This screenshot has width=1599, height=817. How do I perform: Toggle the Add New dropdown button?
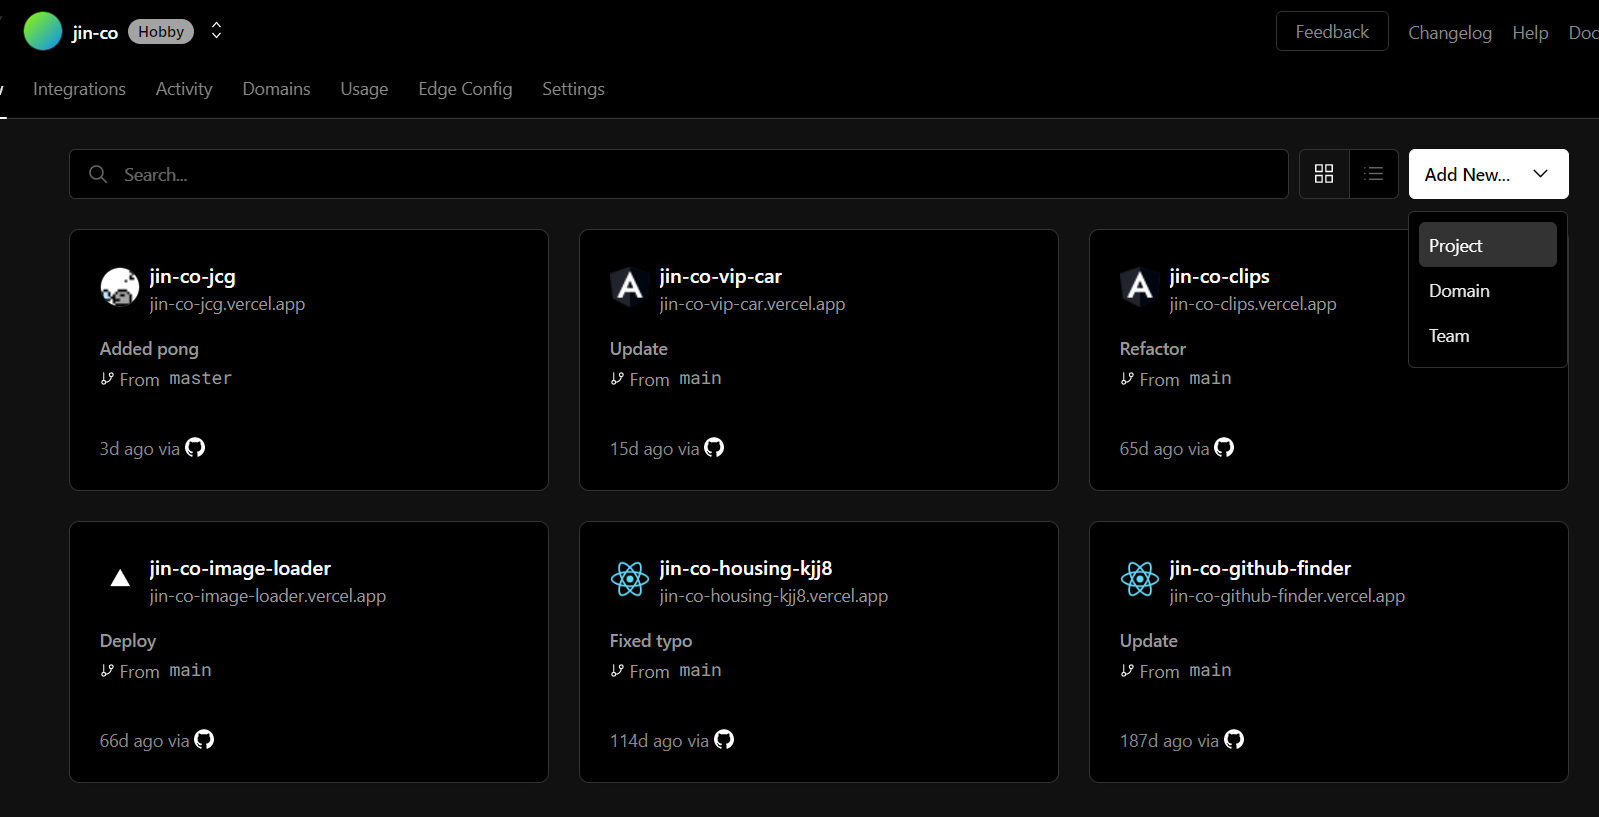tap(1488, 174)
